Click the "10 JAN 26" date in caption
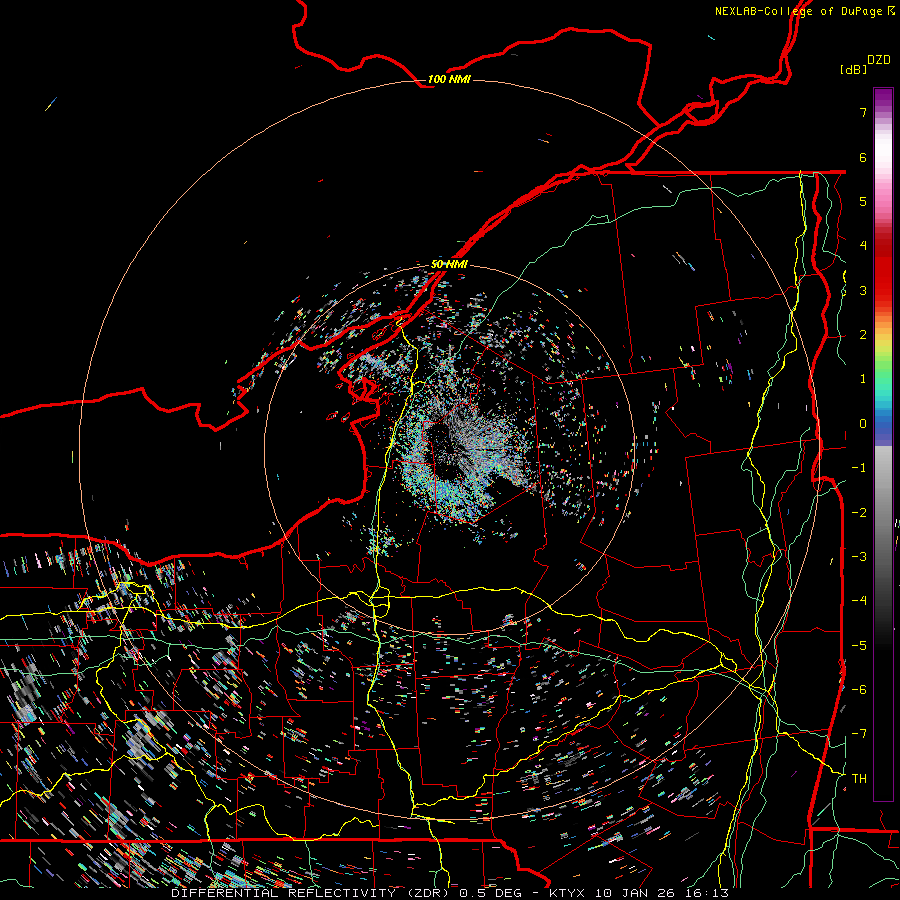The width and height of the screenshot is (900, 900). [634, 893]
